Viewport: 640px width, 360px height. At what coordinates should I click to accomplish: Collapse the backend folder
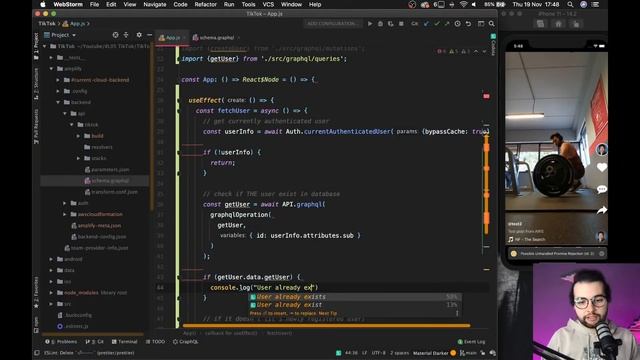point(58,102)
